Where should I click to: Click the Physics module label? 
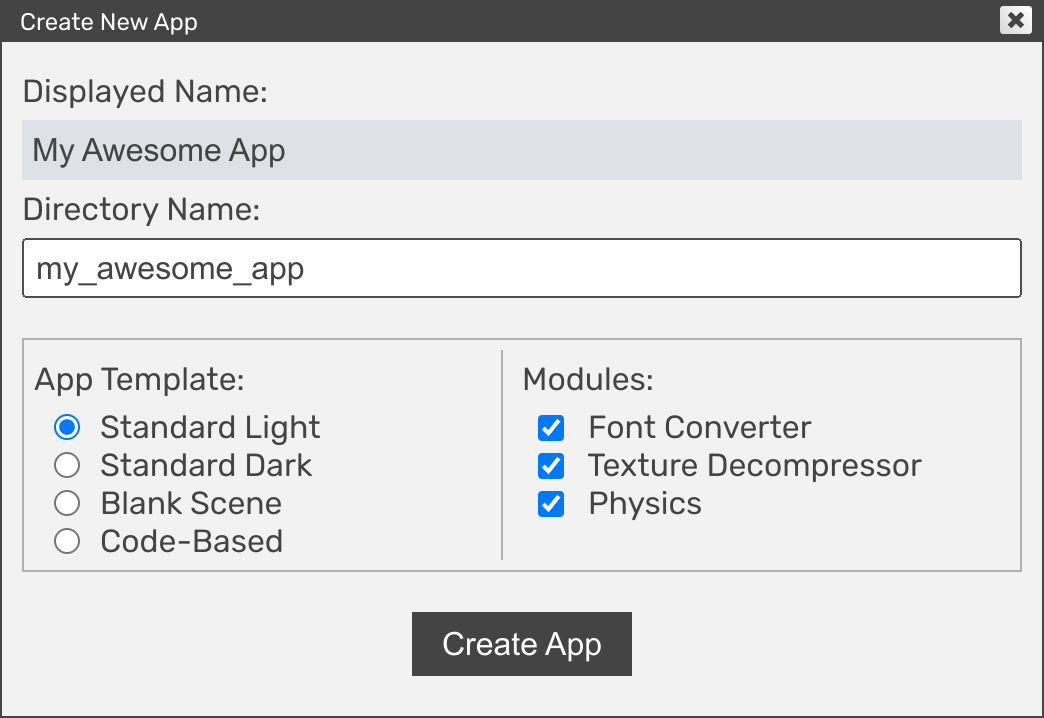tap(645, 504)
